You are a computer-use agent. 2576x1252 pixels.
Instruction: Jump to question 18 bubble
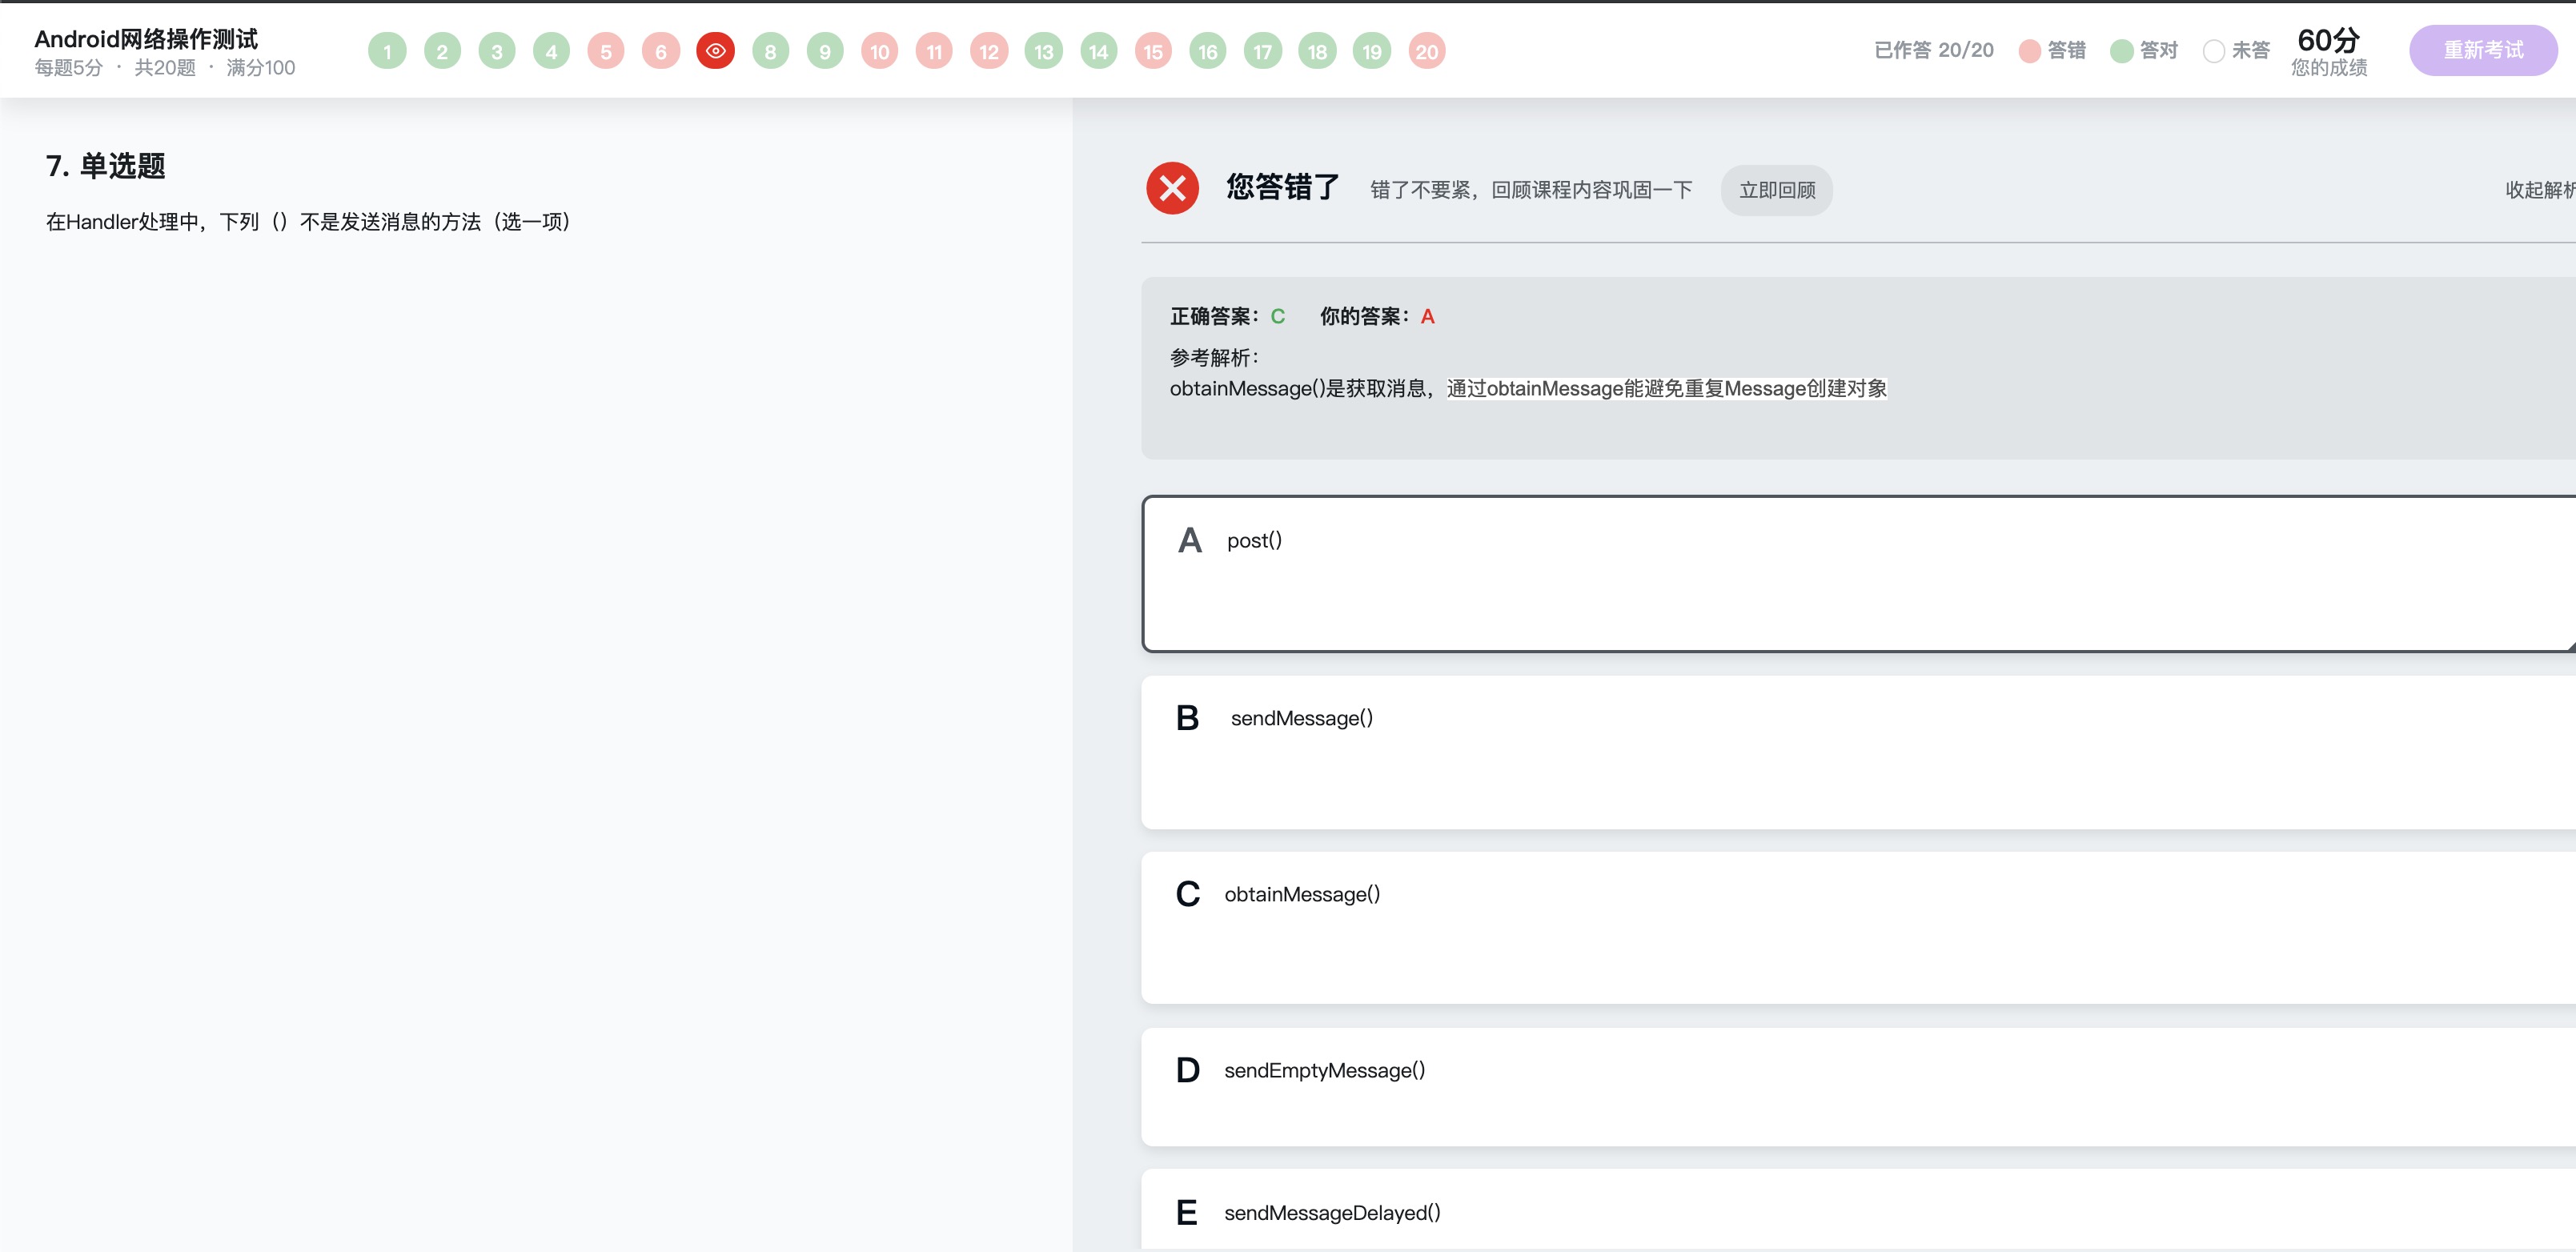point(1317,51)
